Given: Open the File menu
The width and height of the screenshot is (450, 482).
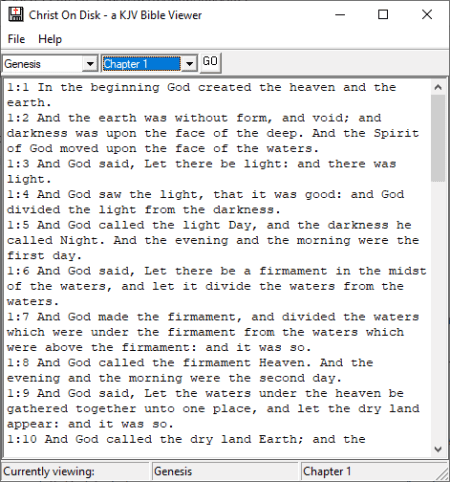Looking at the screenshot, I should (16, 39).
